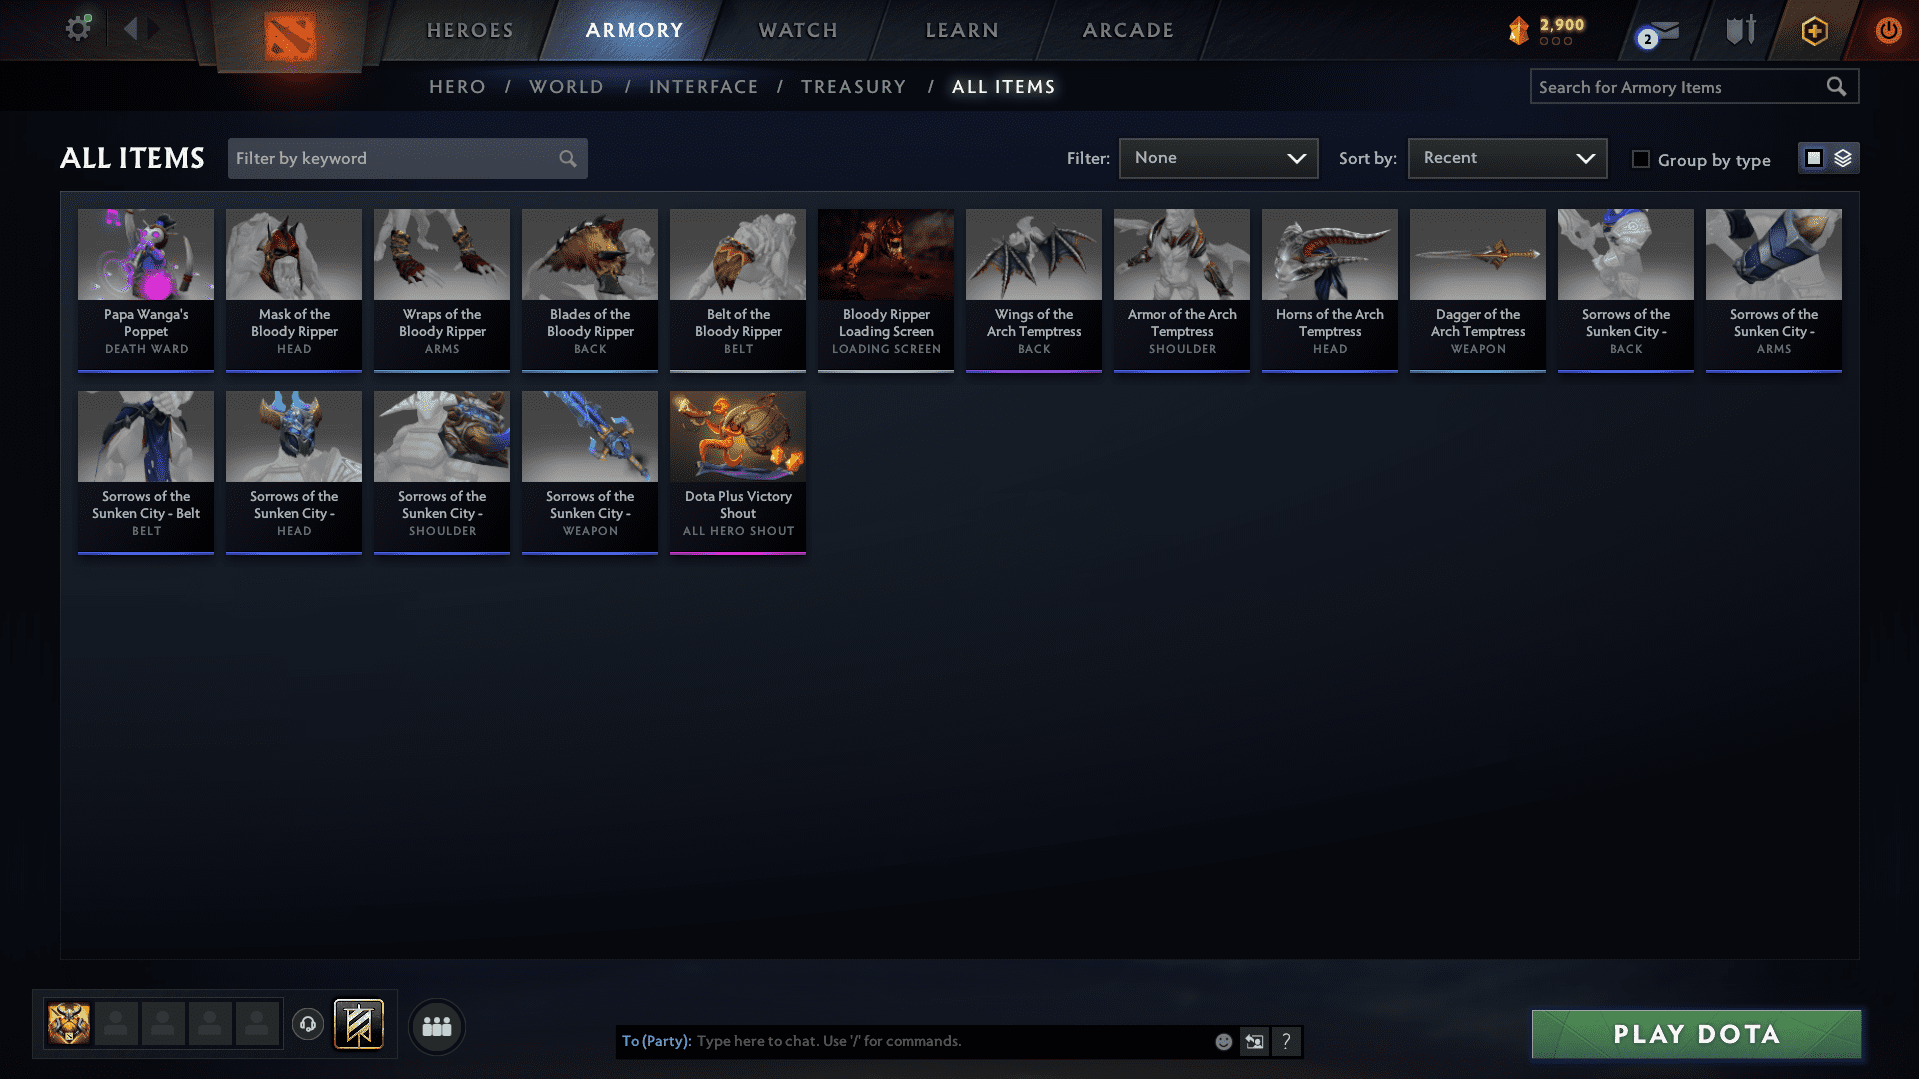Open the Filter dropdown set to None
Screen dimensions: 1919x1079
pyautogui.click(x=1218, y=158)
